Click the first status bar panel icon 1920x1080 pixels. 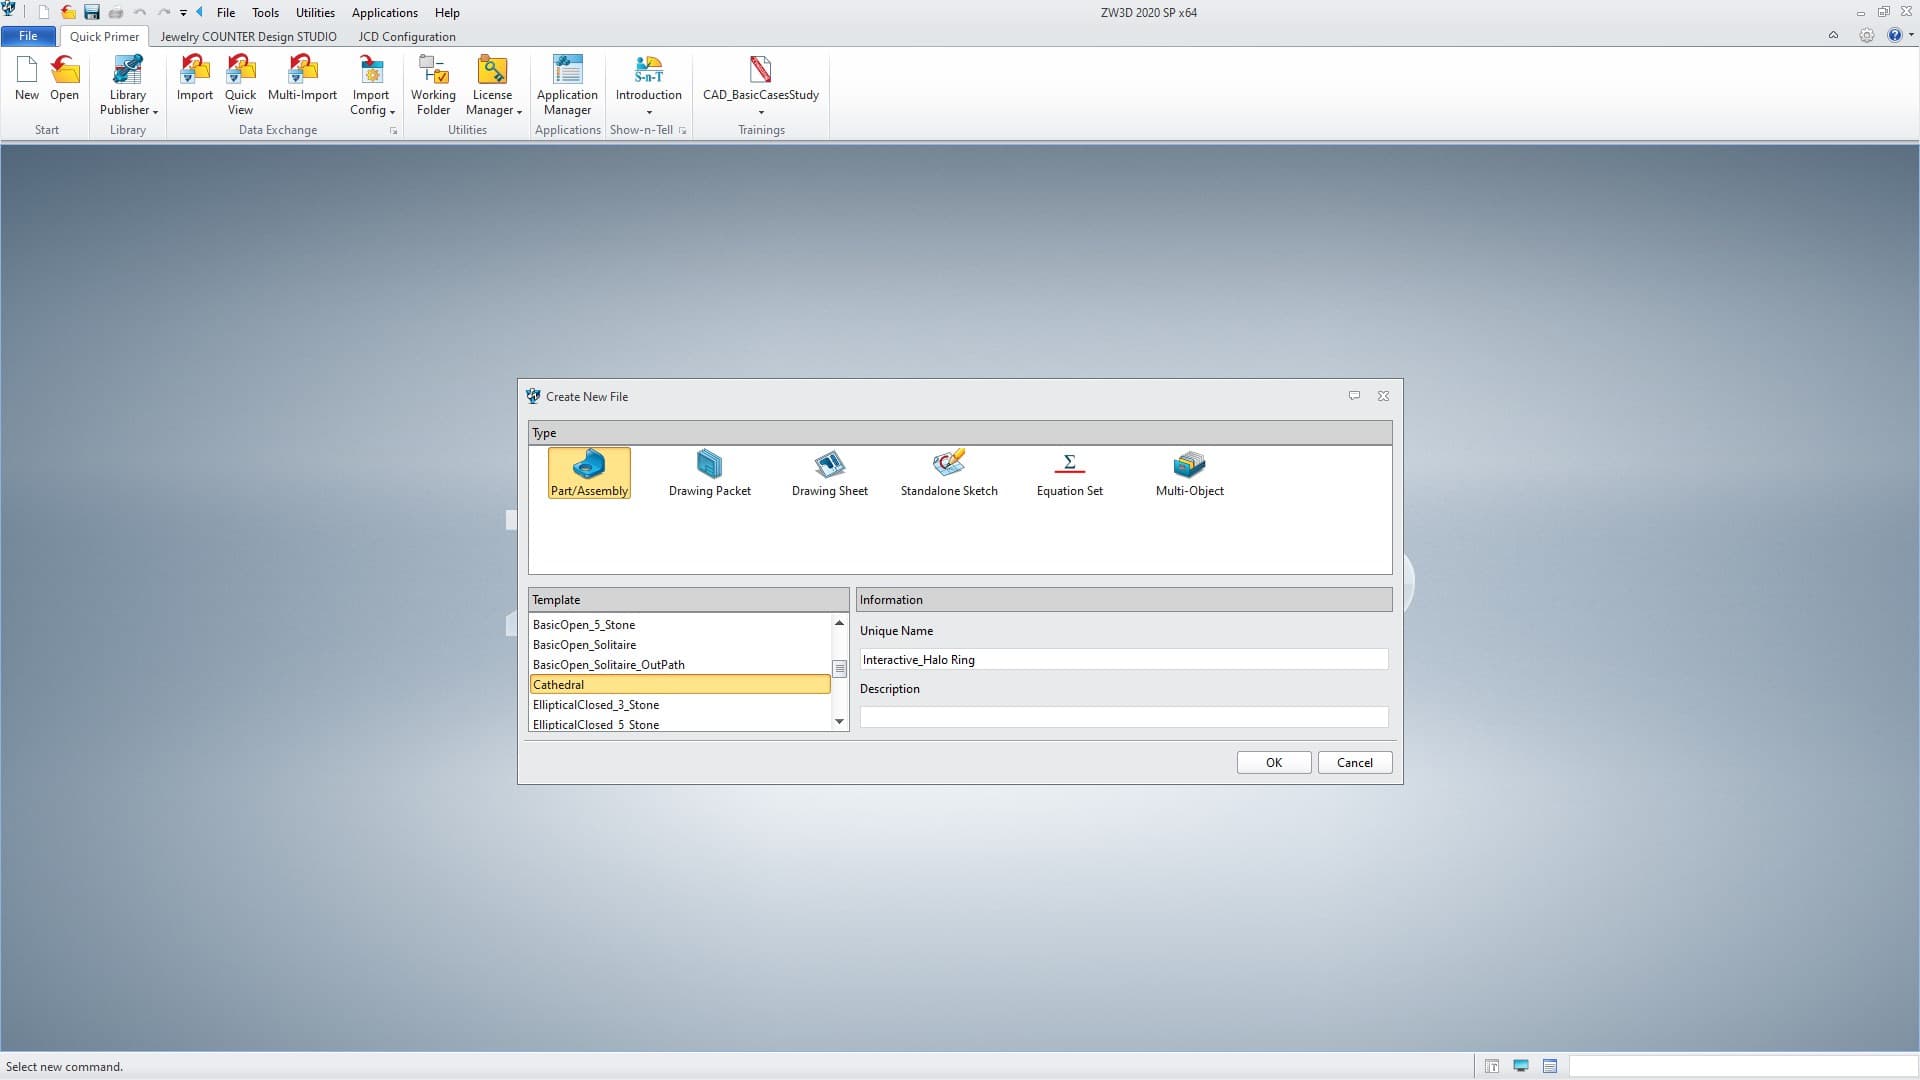point(1491,1067)
